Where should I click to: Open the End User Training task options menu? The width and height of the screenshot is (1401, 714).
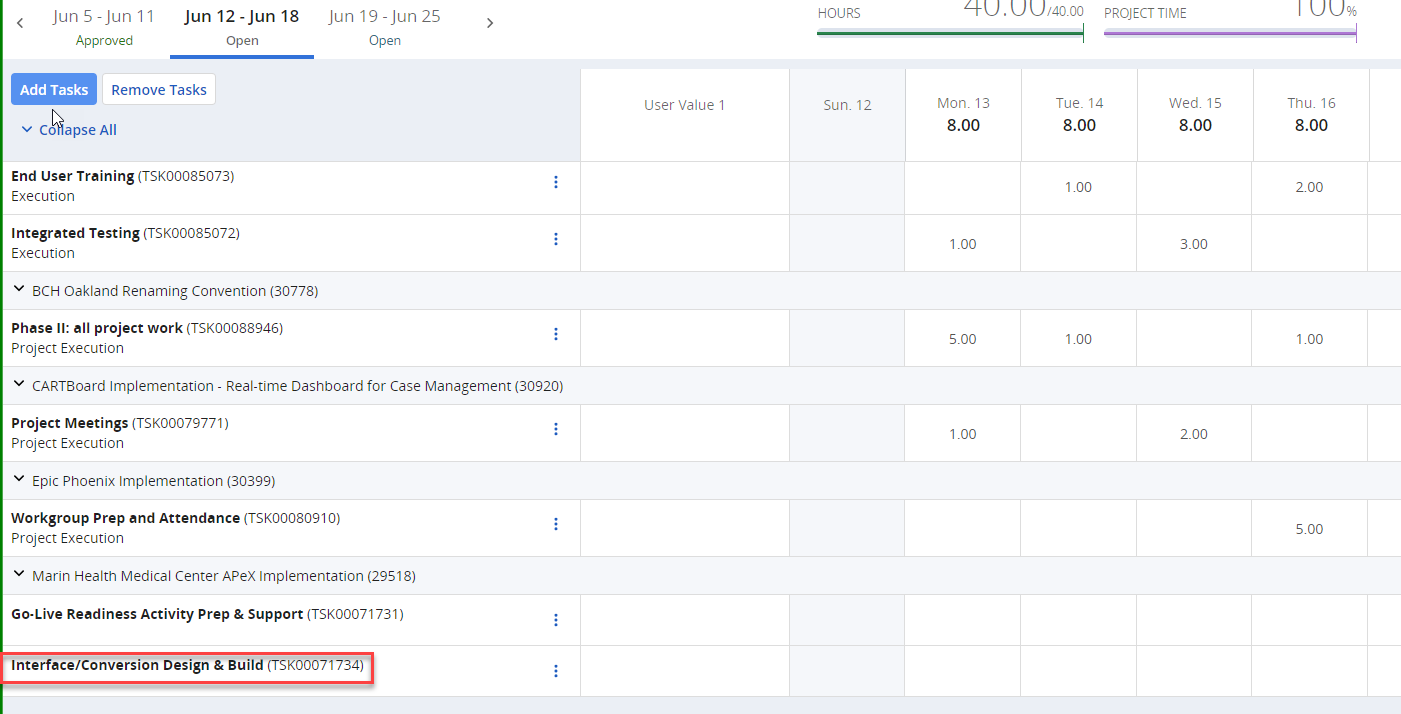tap(556, 182)
